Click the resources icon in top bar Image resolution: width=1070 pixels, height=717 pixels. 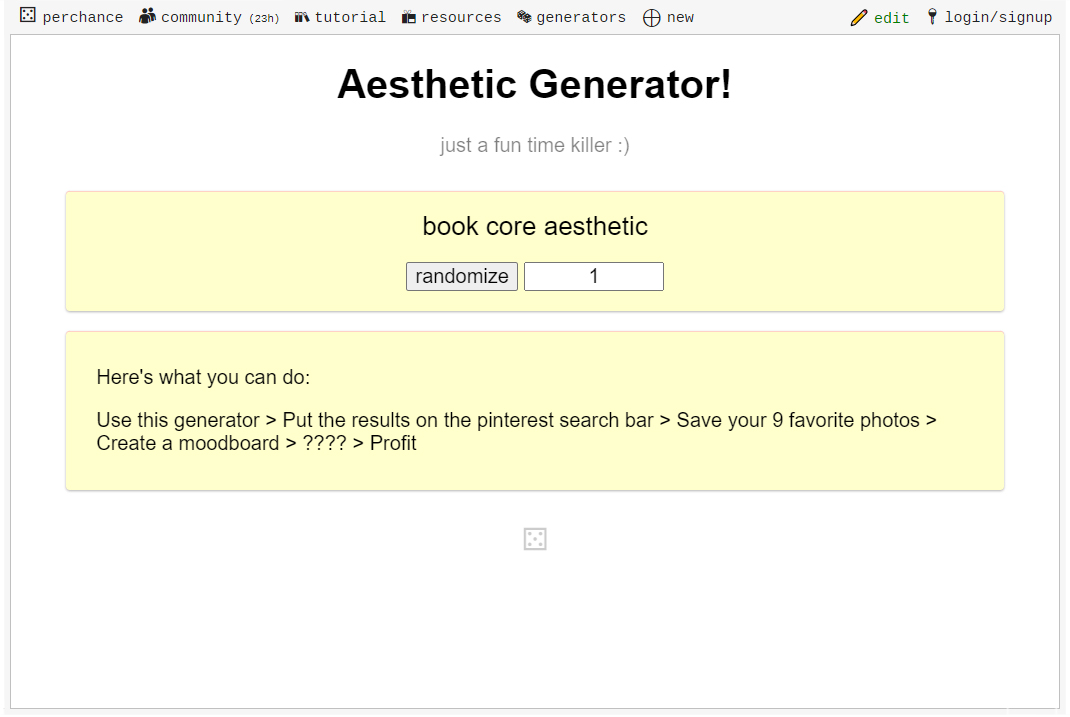[x=409, y=17]
